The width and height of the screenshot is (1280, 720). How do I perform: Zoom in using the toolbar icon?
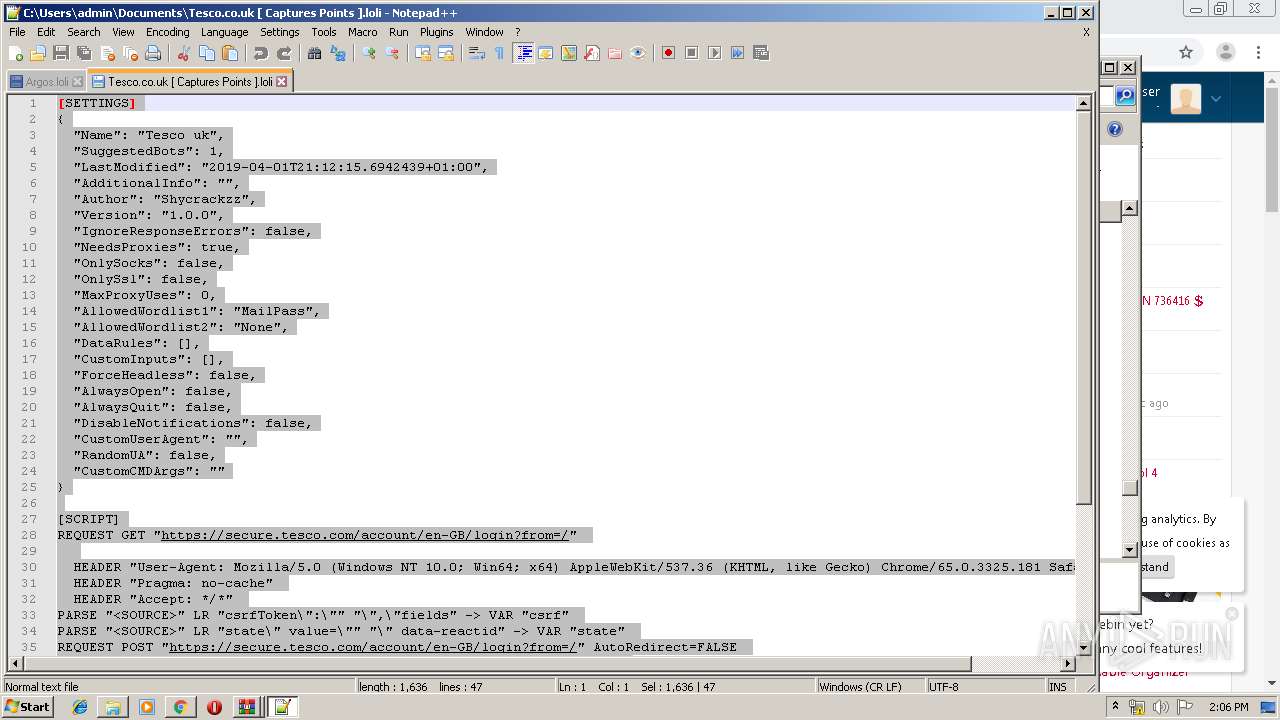(x=369, y=53)
